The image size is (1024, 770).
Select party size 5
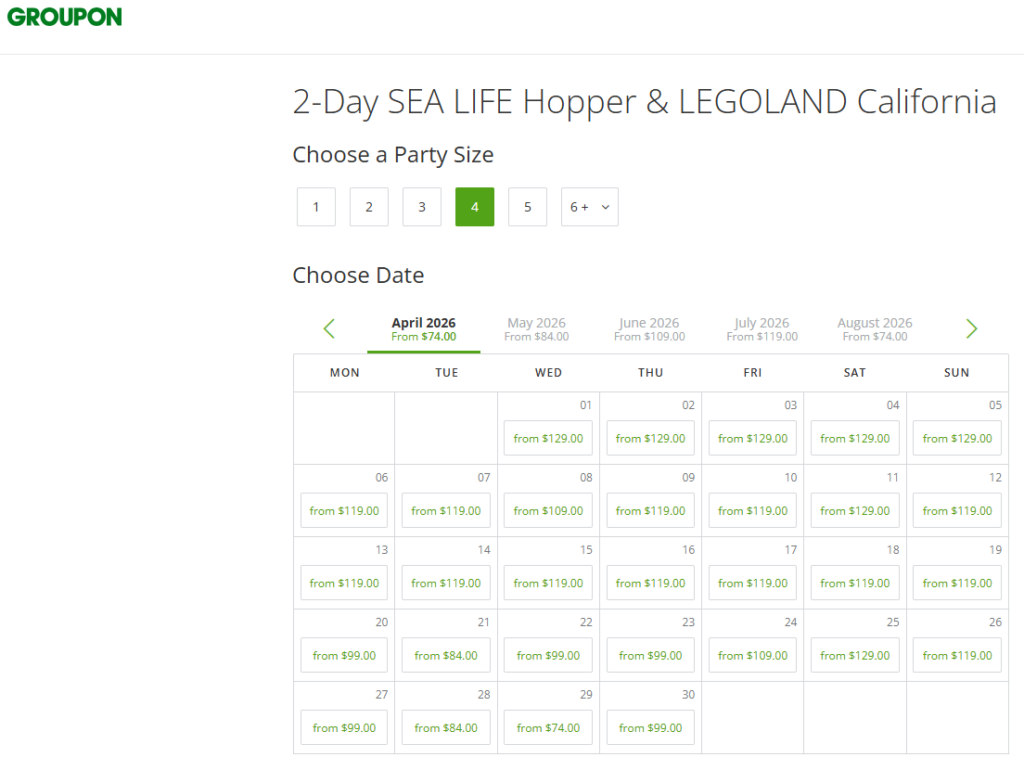pos(527,207)
